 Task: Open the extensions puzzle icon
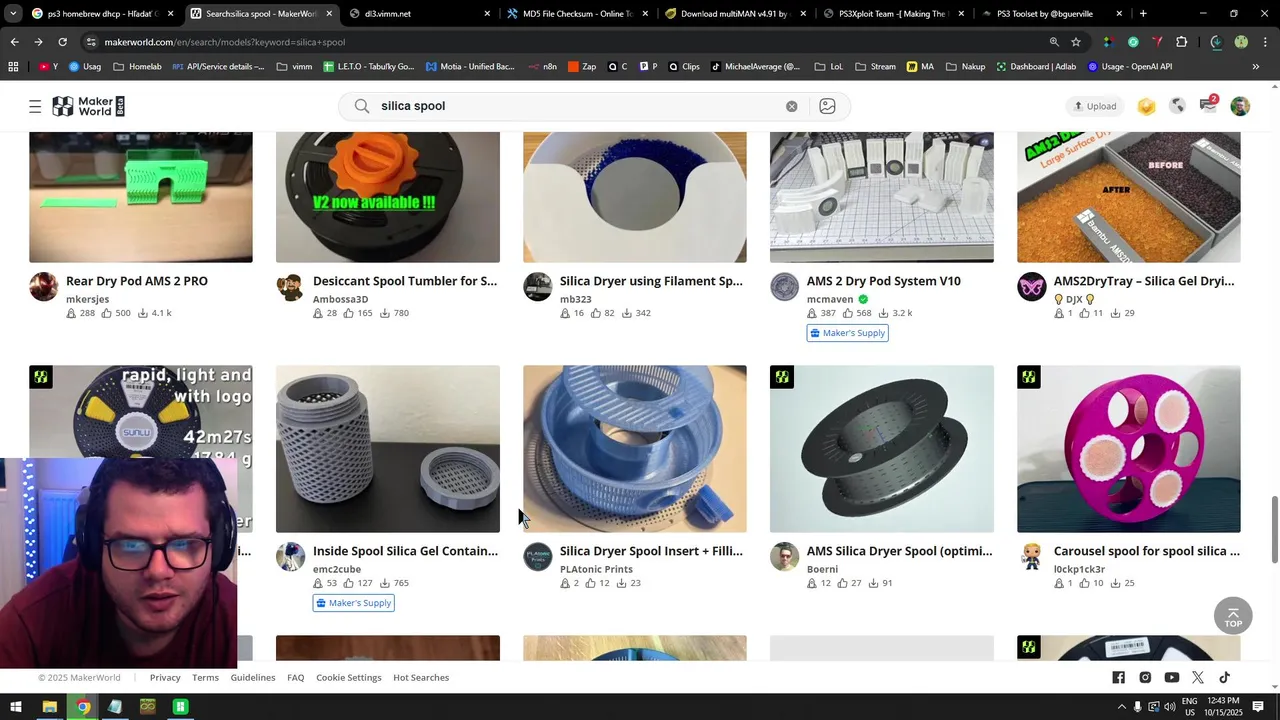1182,42
